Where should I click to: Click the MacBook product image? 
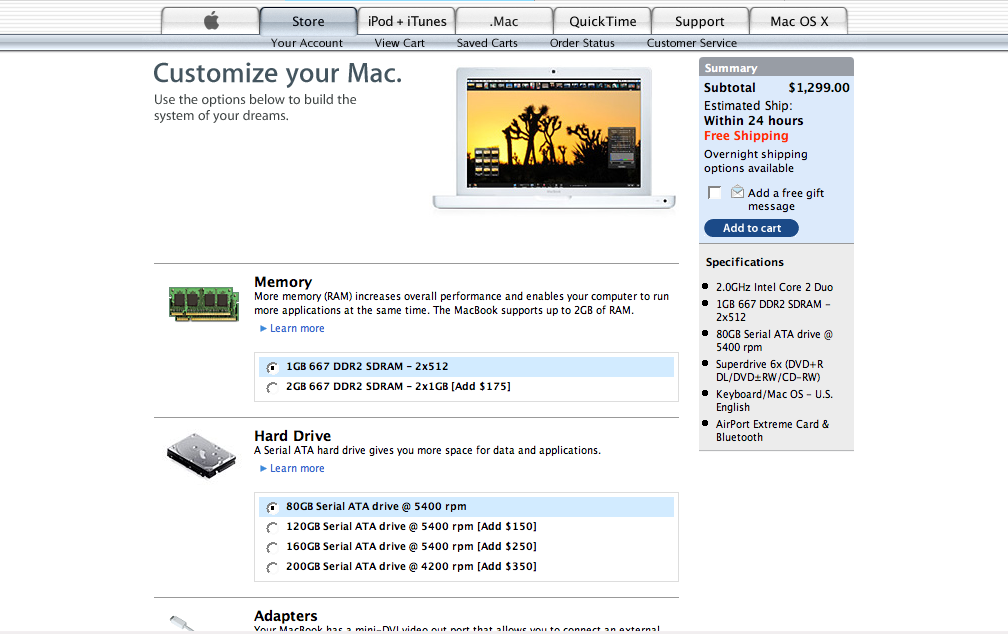(554, 138)
